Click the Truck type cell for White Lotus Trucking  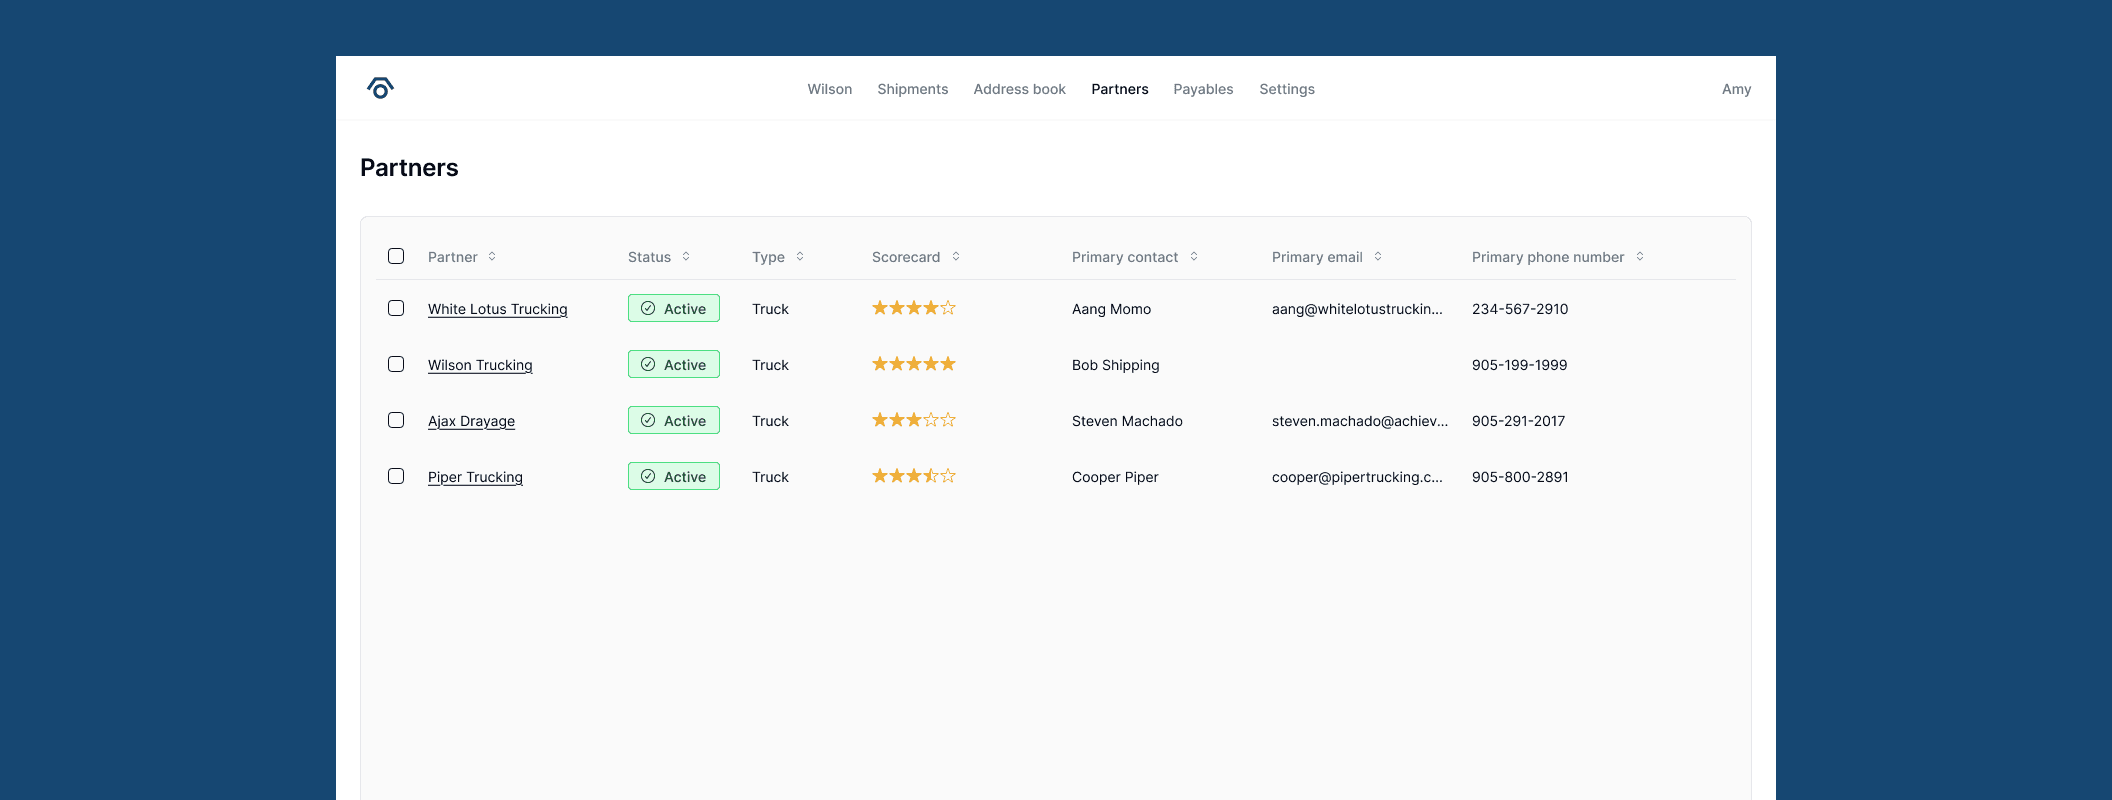[x=770, y=309]
